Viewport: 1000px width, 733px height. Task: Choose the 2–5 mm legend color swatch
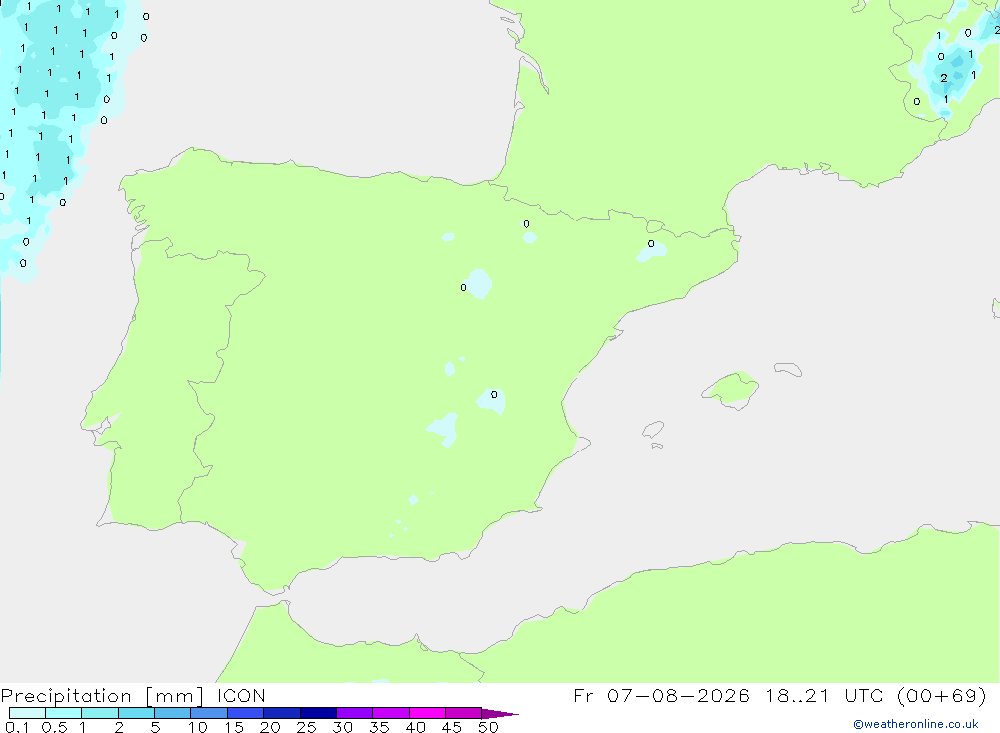pos(136,713)
